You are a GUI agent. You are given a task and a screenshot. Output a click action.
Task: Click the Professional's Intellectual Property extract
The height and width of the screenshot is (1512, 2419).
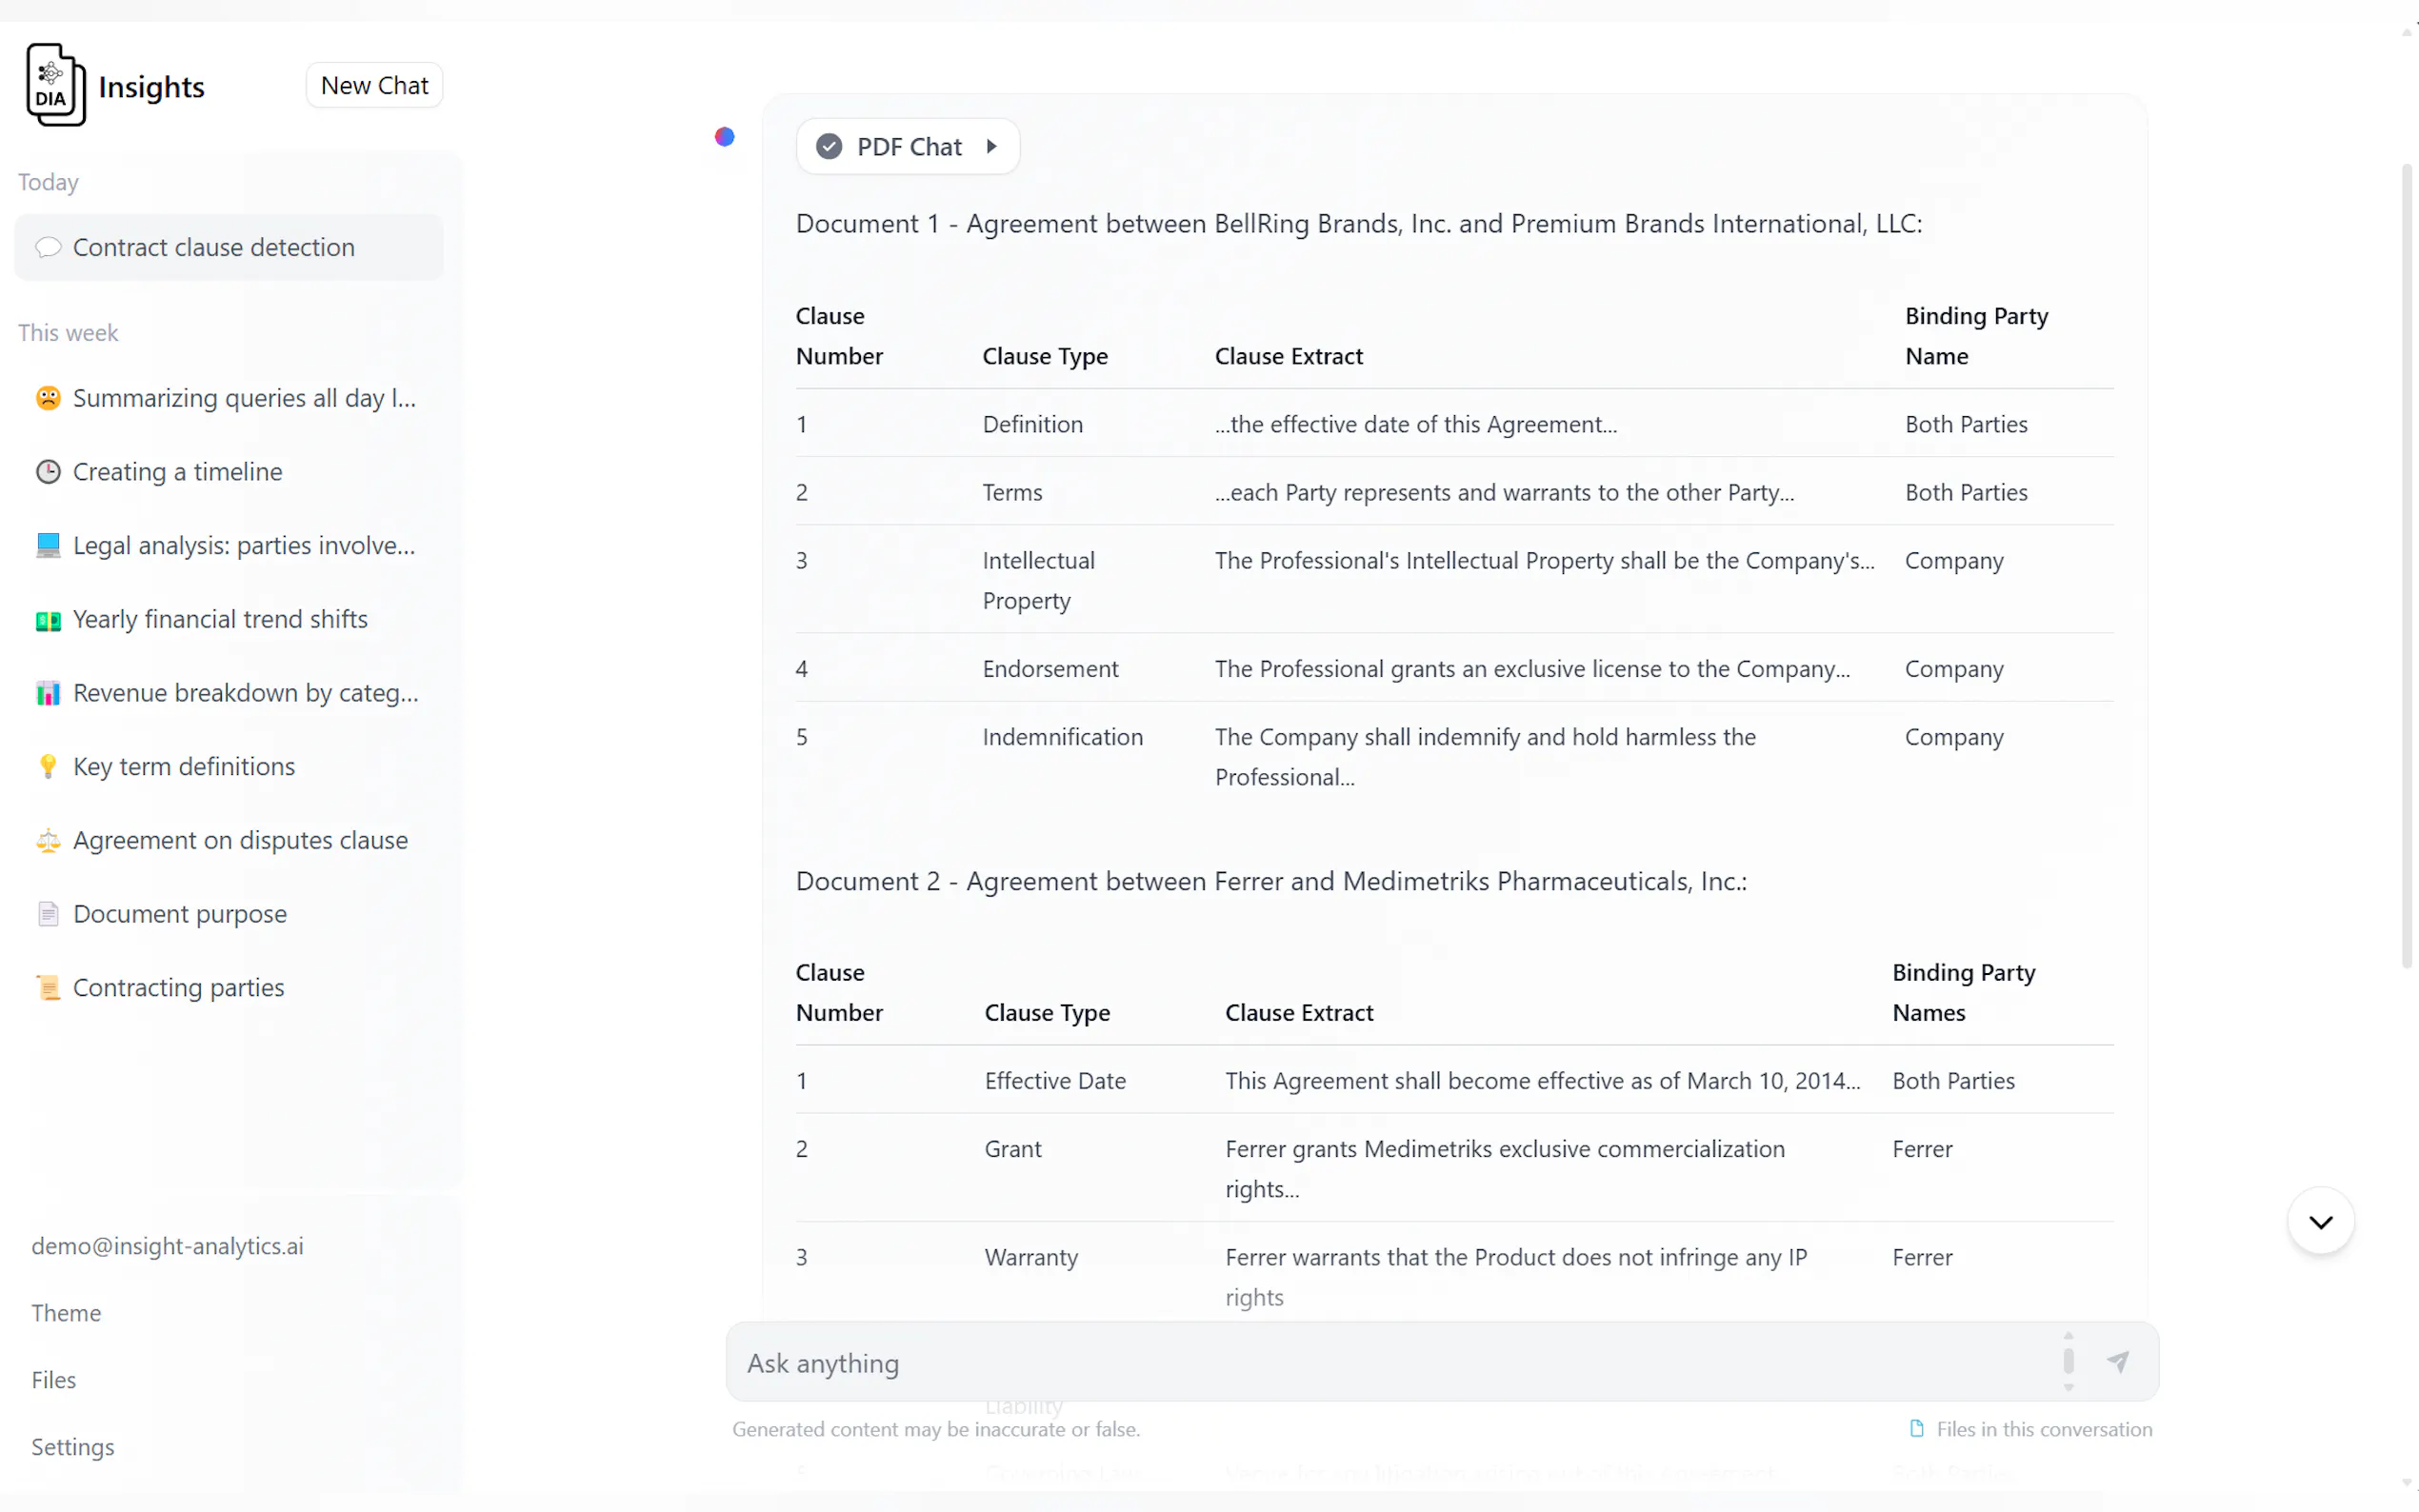pyautogui.click(x=1544, y=560)
